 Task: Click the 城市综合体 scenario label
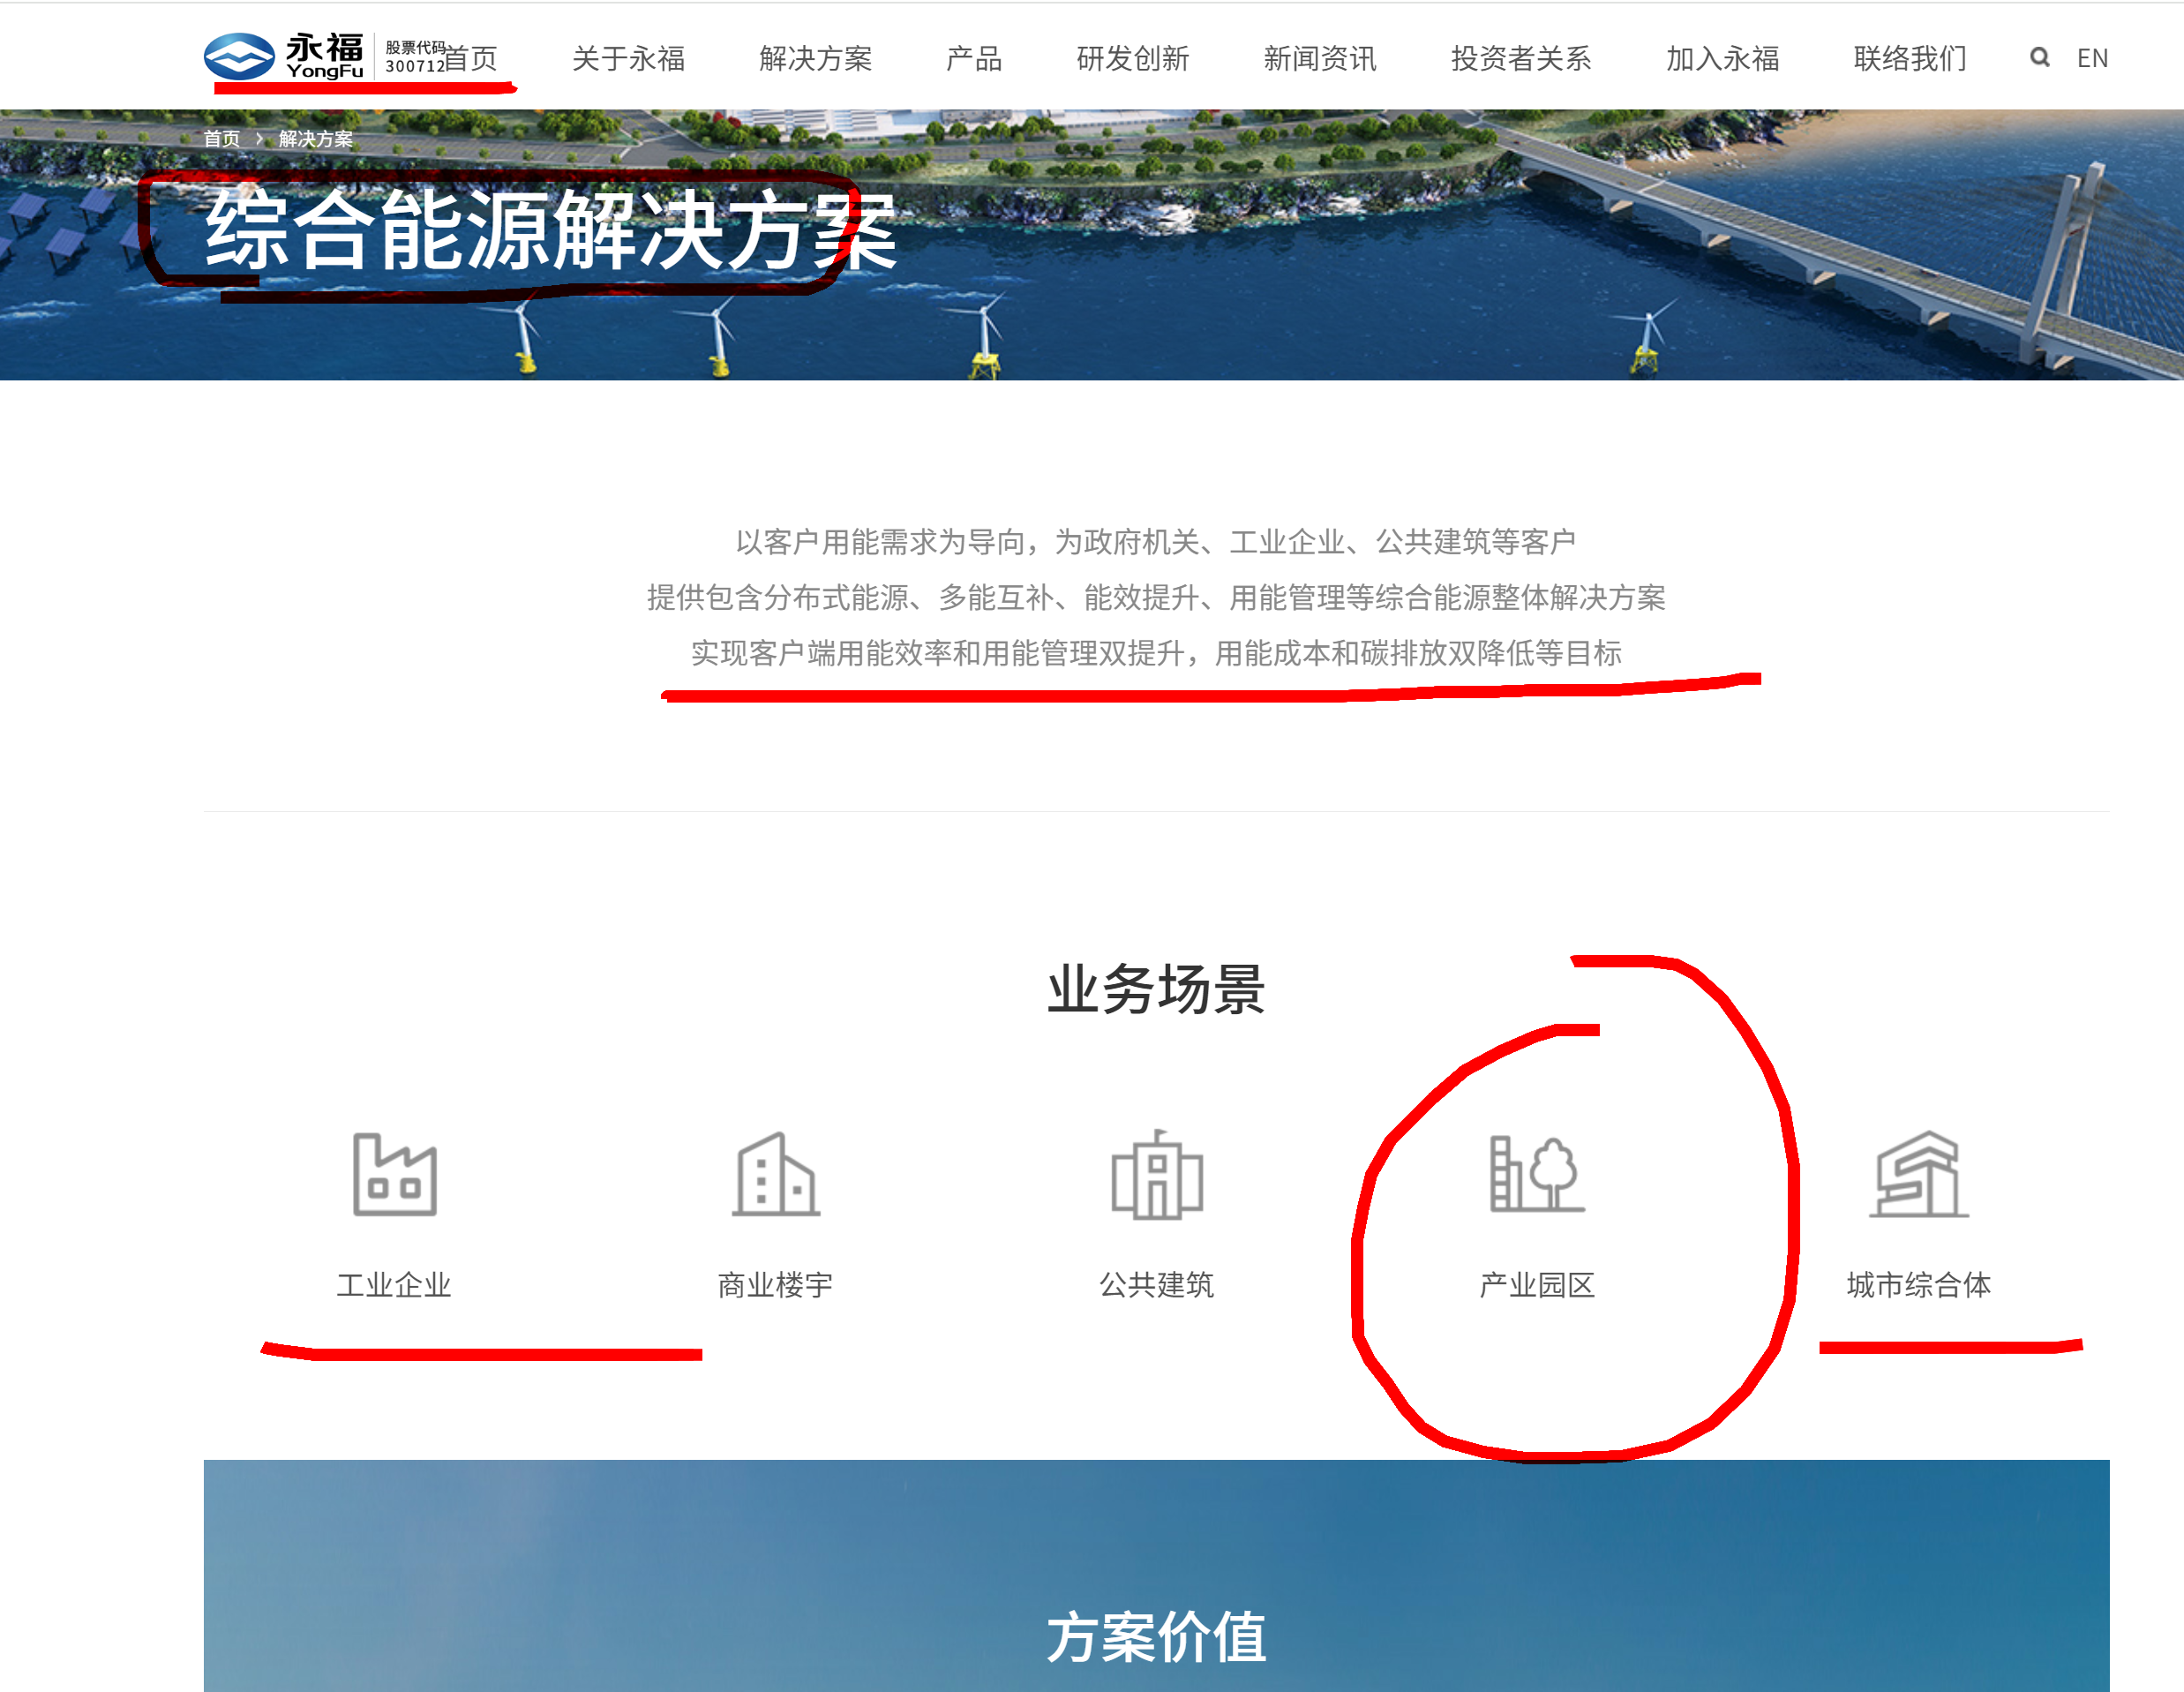(x=1918, y=1284)
